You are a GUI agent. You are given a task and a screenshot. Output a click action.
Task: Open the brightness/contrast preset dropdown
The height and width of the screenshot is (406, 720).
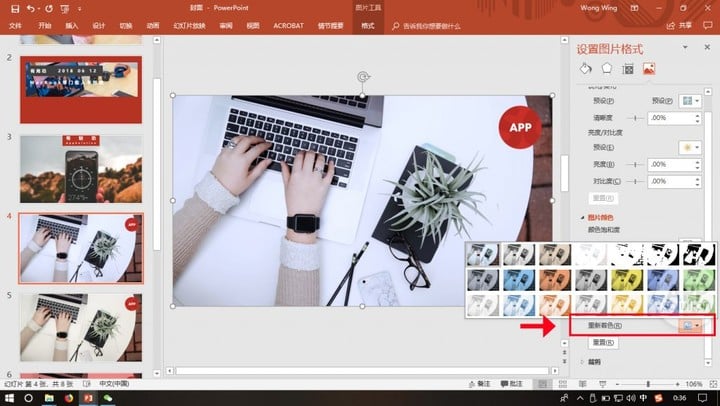click(x=690, y=147)
